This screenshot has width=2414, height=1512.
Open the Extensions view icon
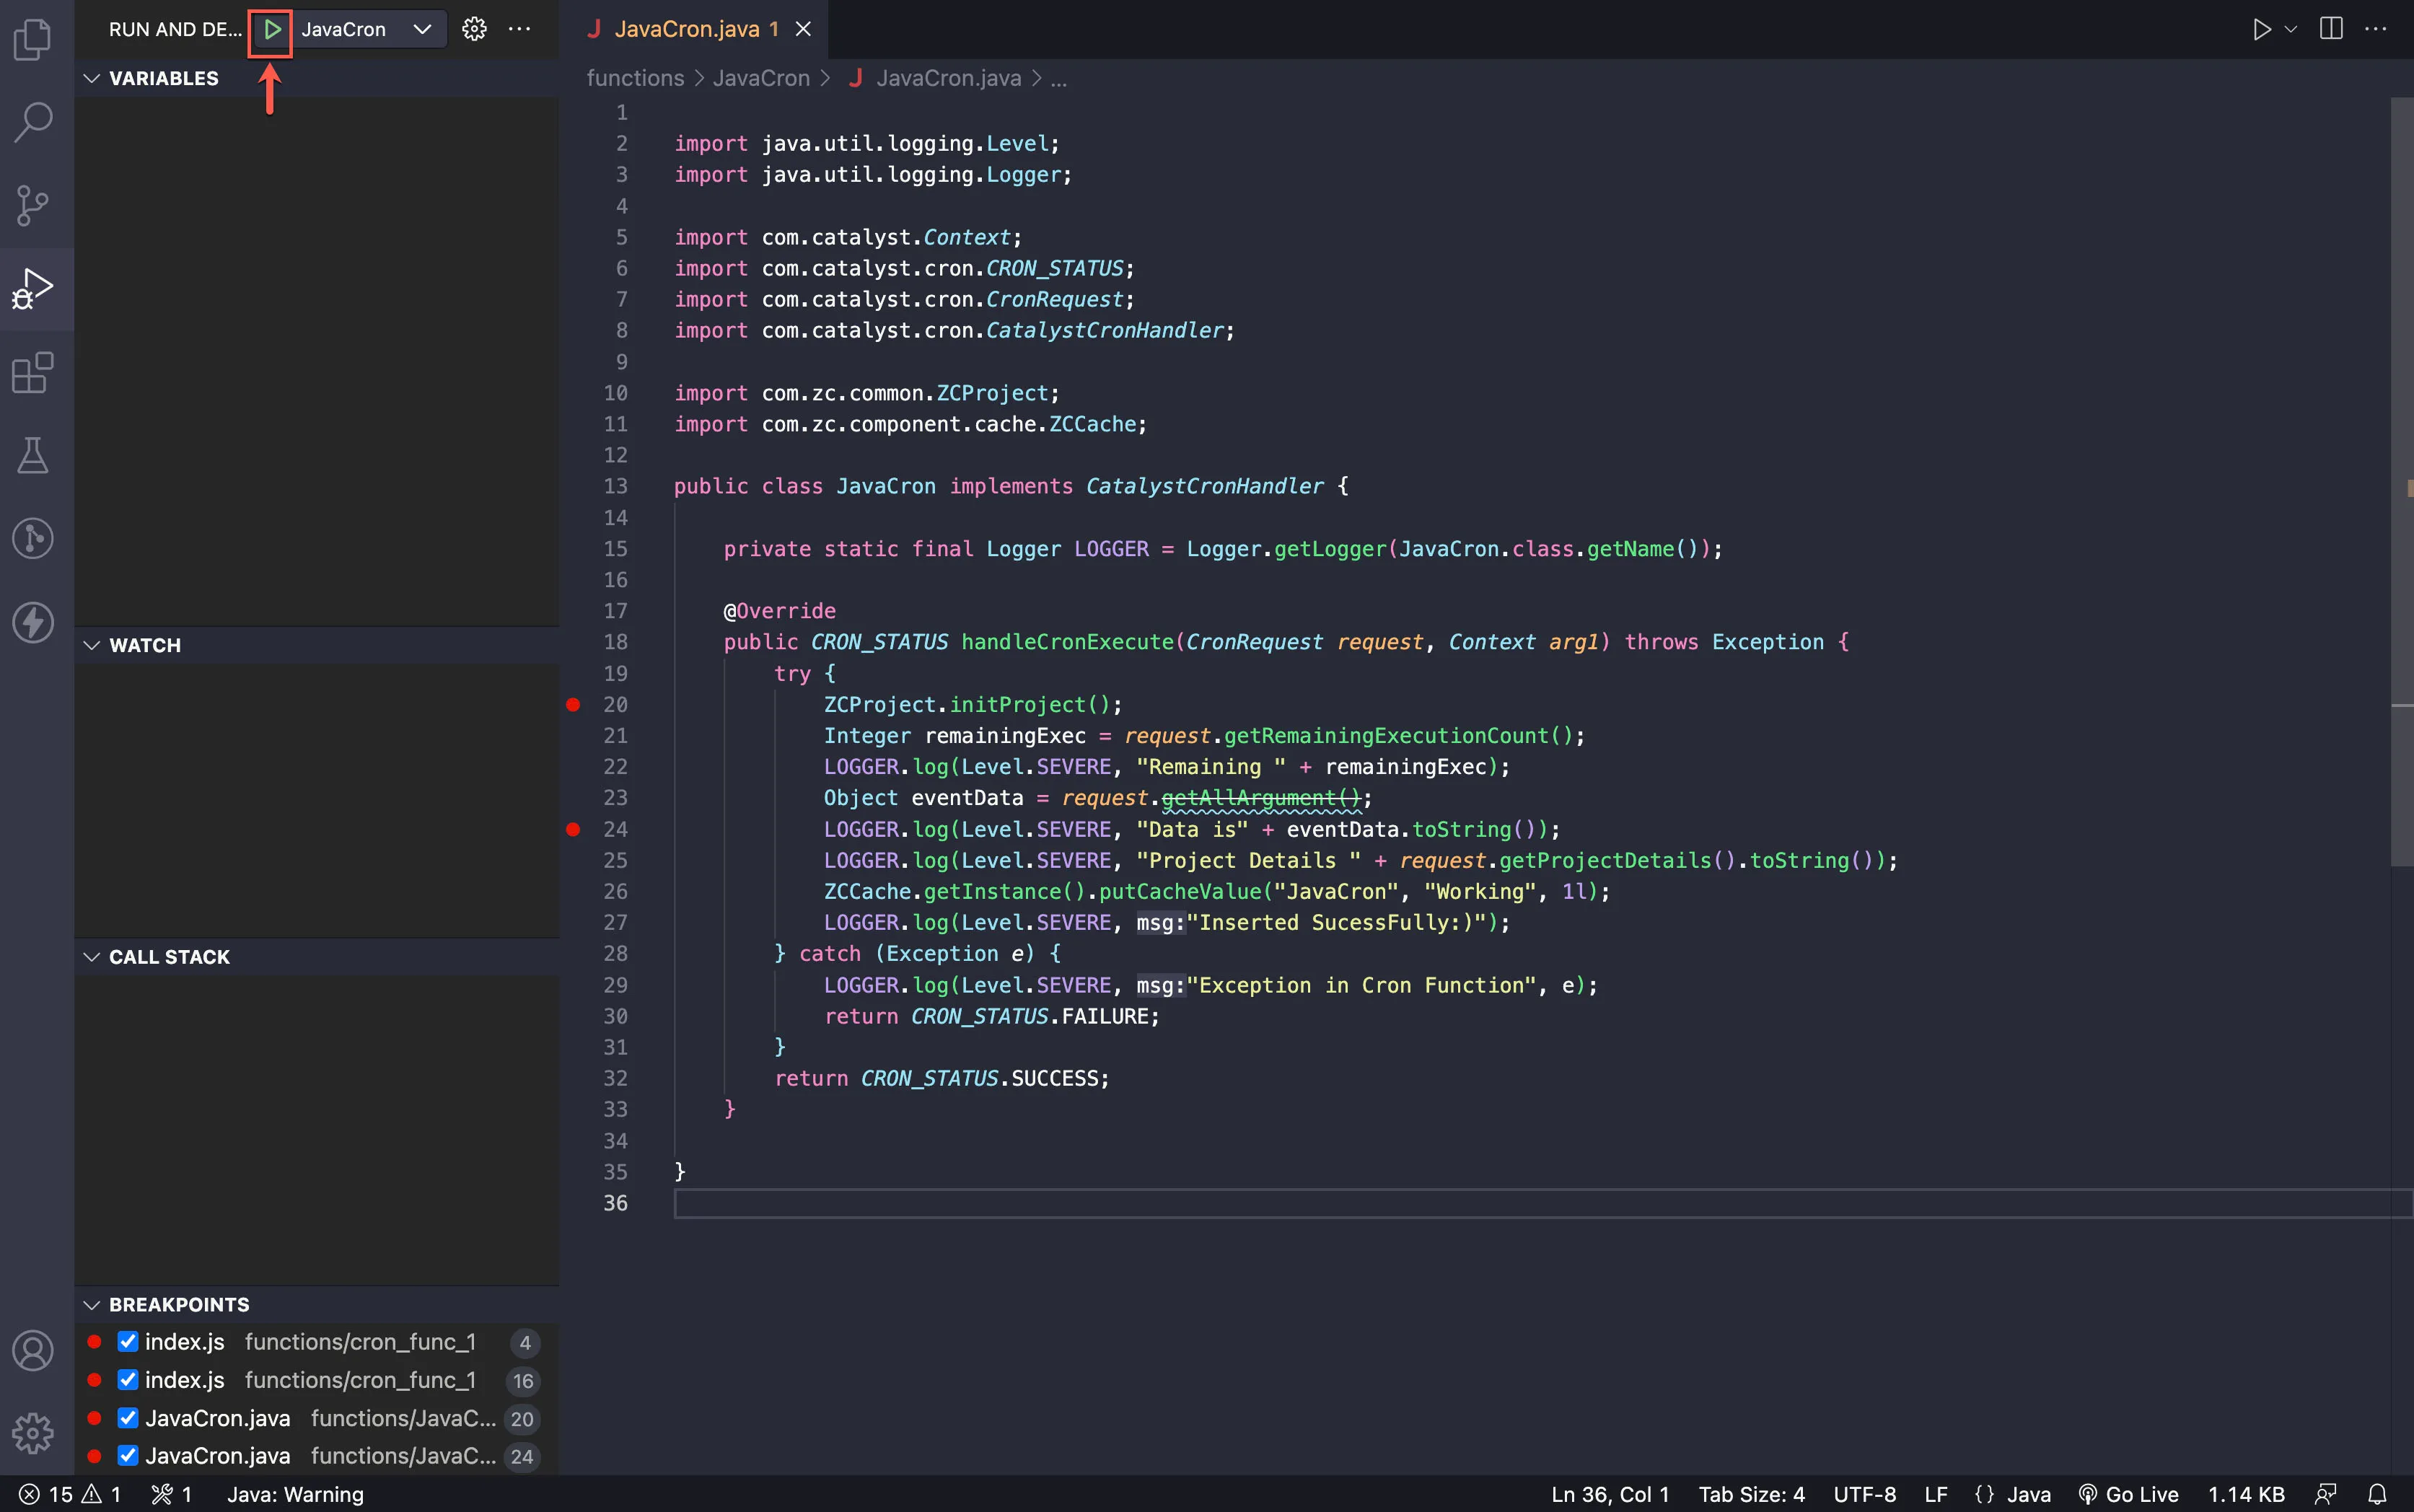33,372
